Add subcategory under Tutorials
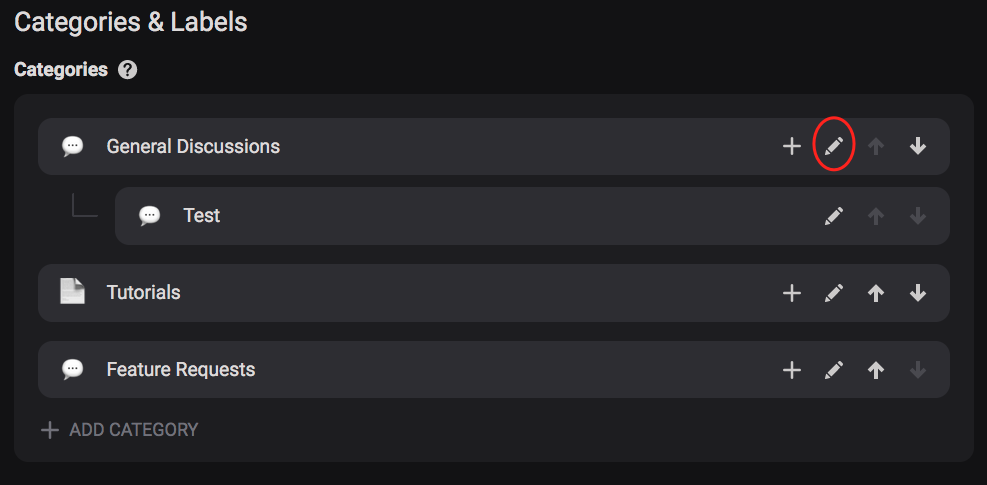This screenshot has width=987, height=485. tap(791, 293)
